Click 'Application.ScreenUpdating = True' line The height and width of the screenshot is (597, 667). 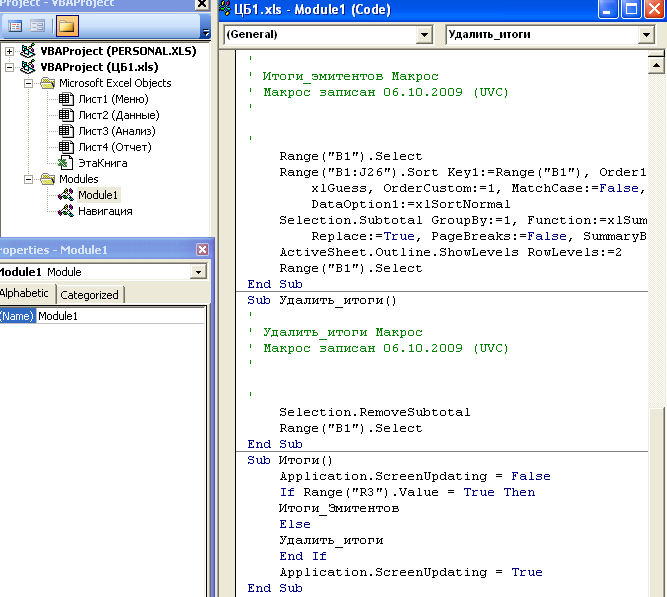point(411,572)
